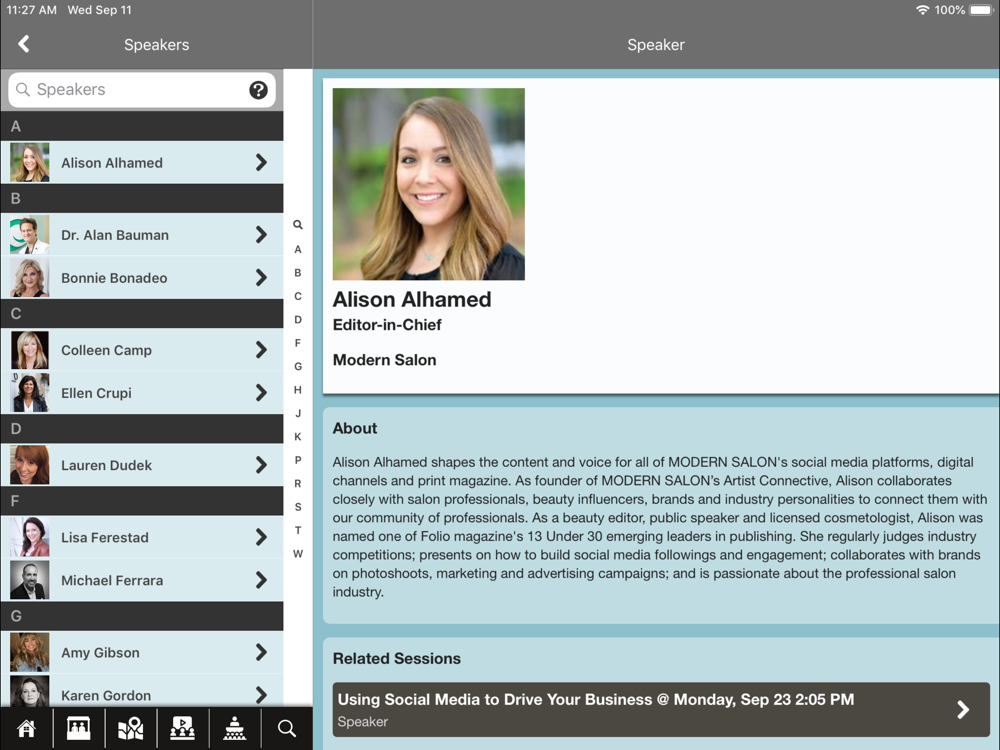Jump to letter B in index
The width and height of the screenshot is (1000, 750).
pos(298,273)
